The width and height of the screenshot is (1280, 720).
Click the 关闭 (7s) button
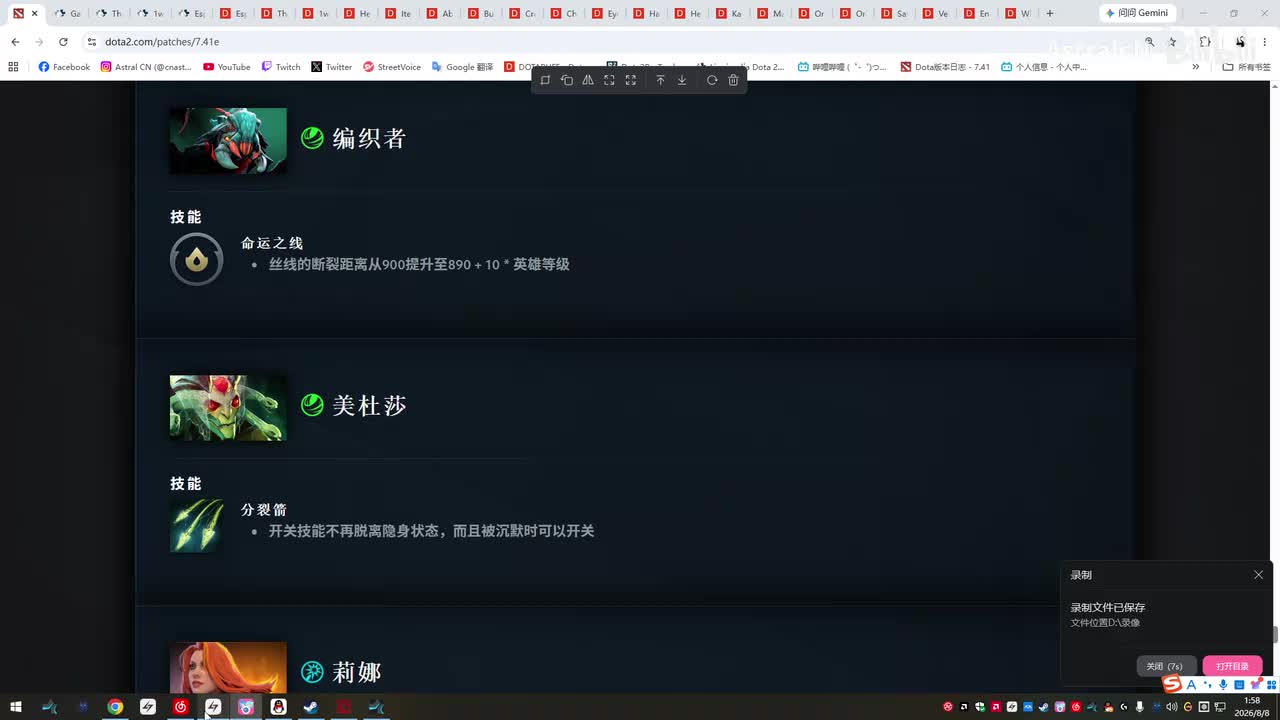pyautogui.click(x=1165, y=666)
